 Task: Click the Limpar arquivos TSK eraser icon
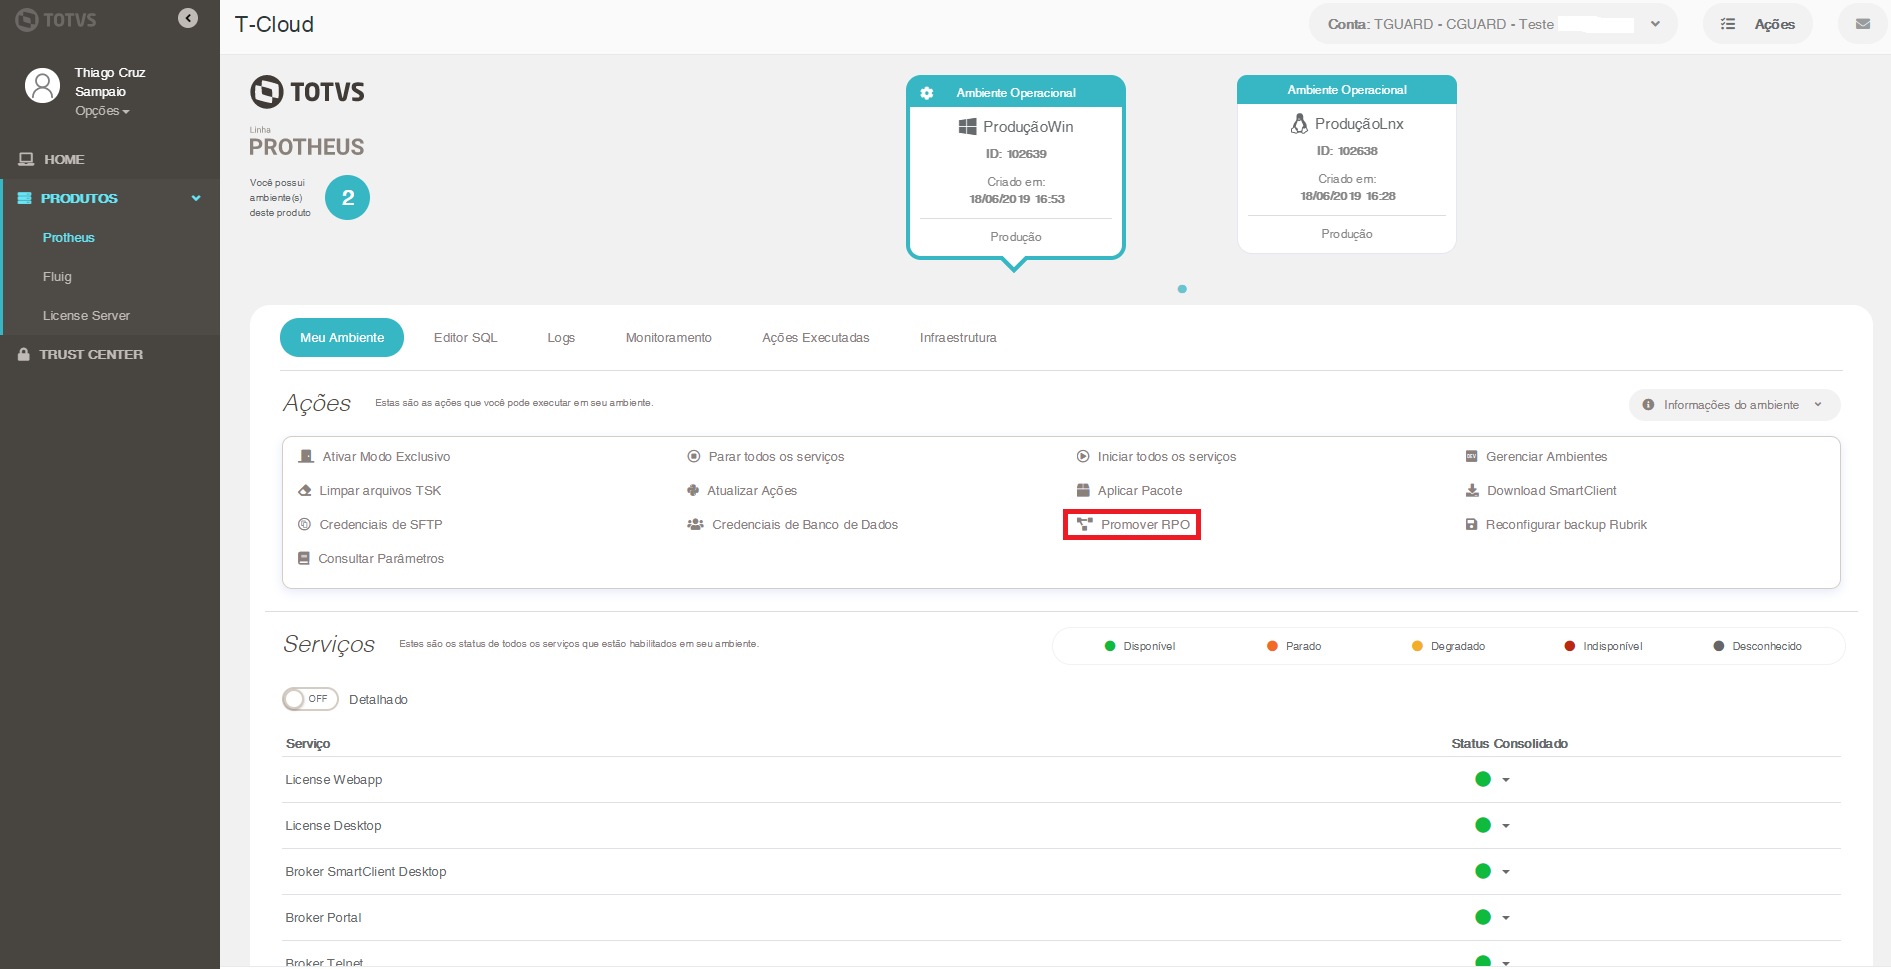(305, 490)
